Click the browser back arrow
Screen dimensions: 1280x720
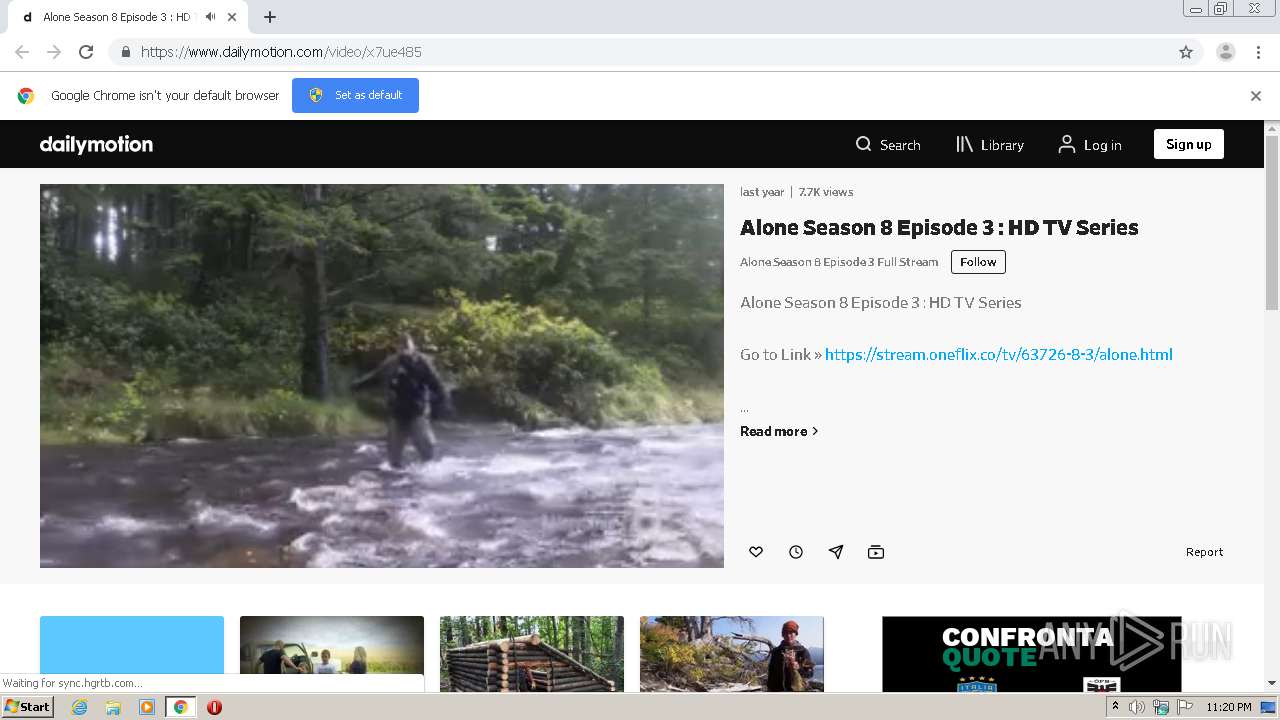[22, 52]
